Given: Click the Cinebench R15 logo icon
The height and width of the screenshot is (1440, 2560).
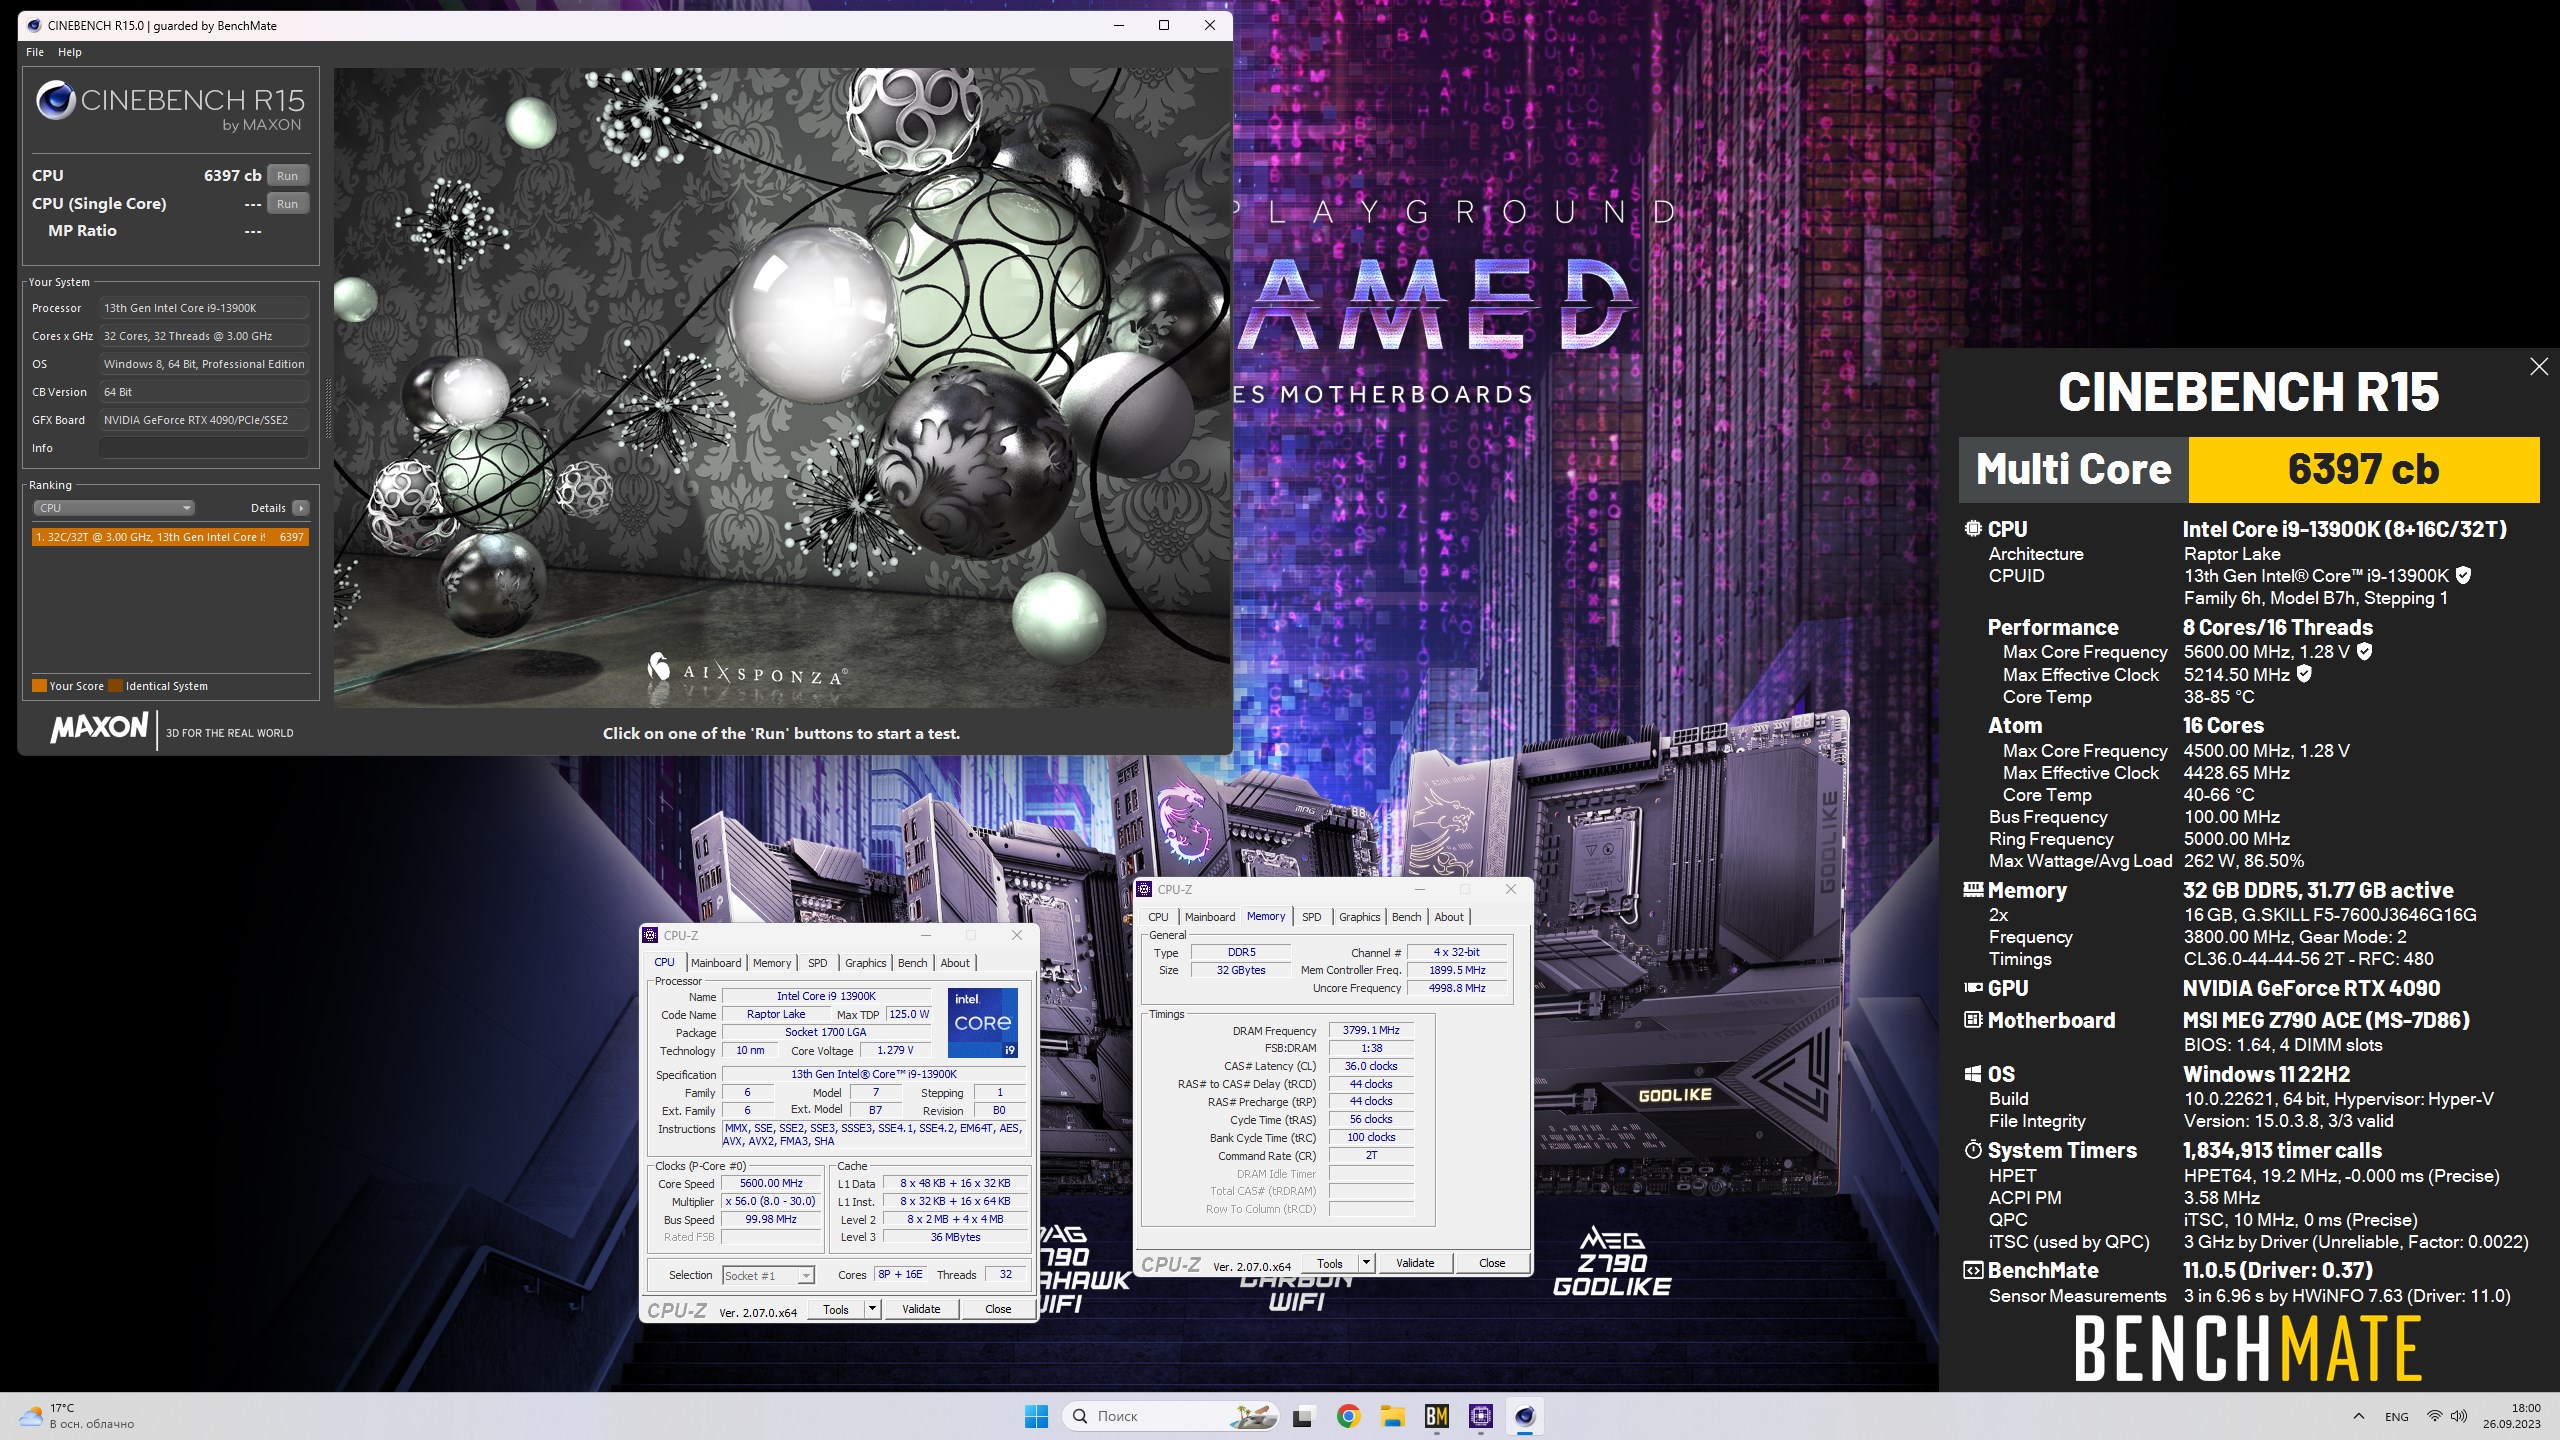Looking at the screenshot, I should tap(56, 101).
